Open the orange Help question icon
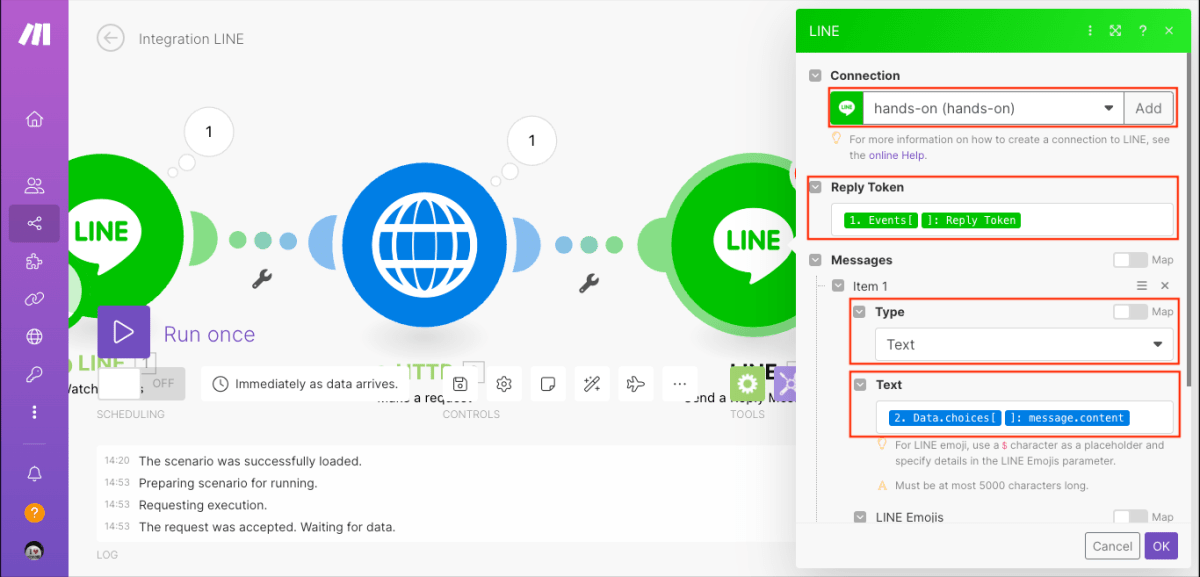 (x=34, y=513)
